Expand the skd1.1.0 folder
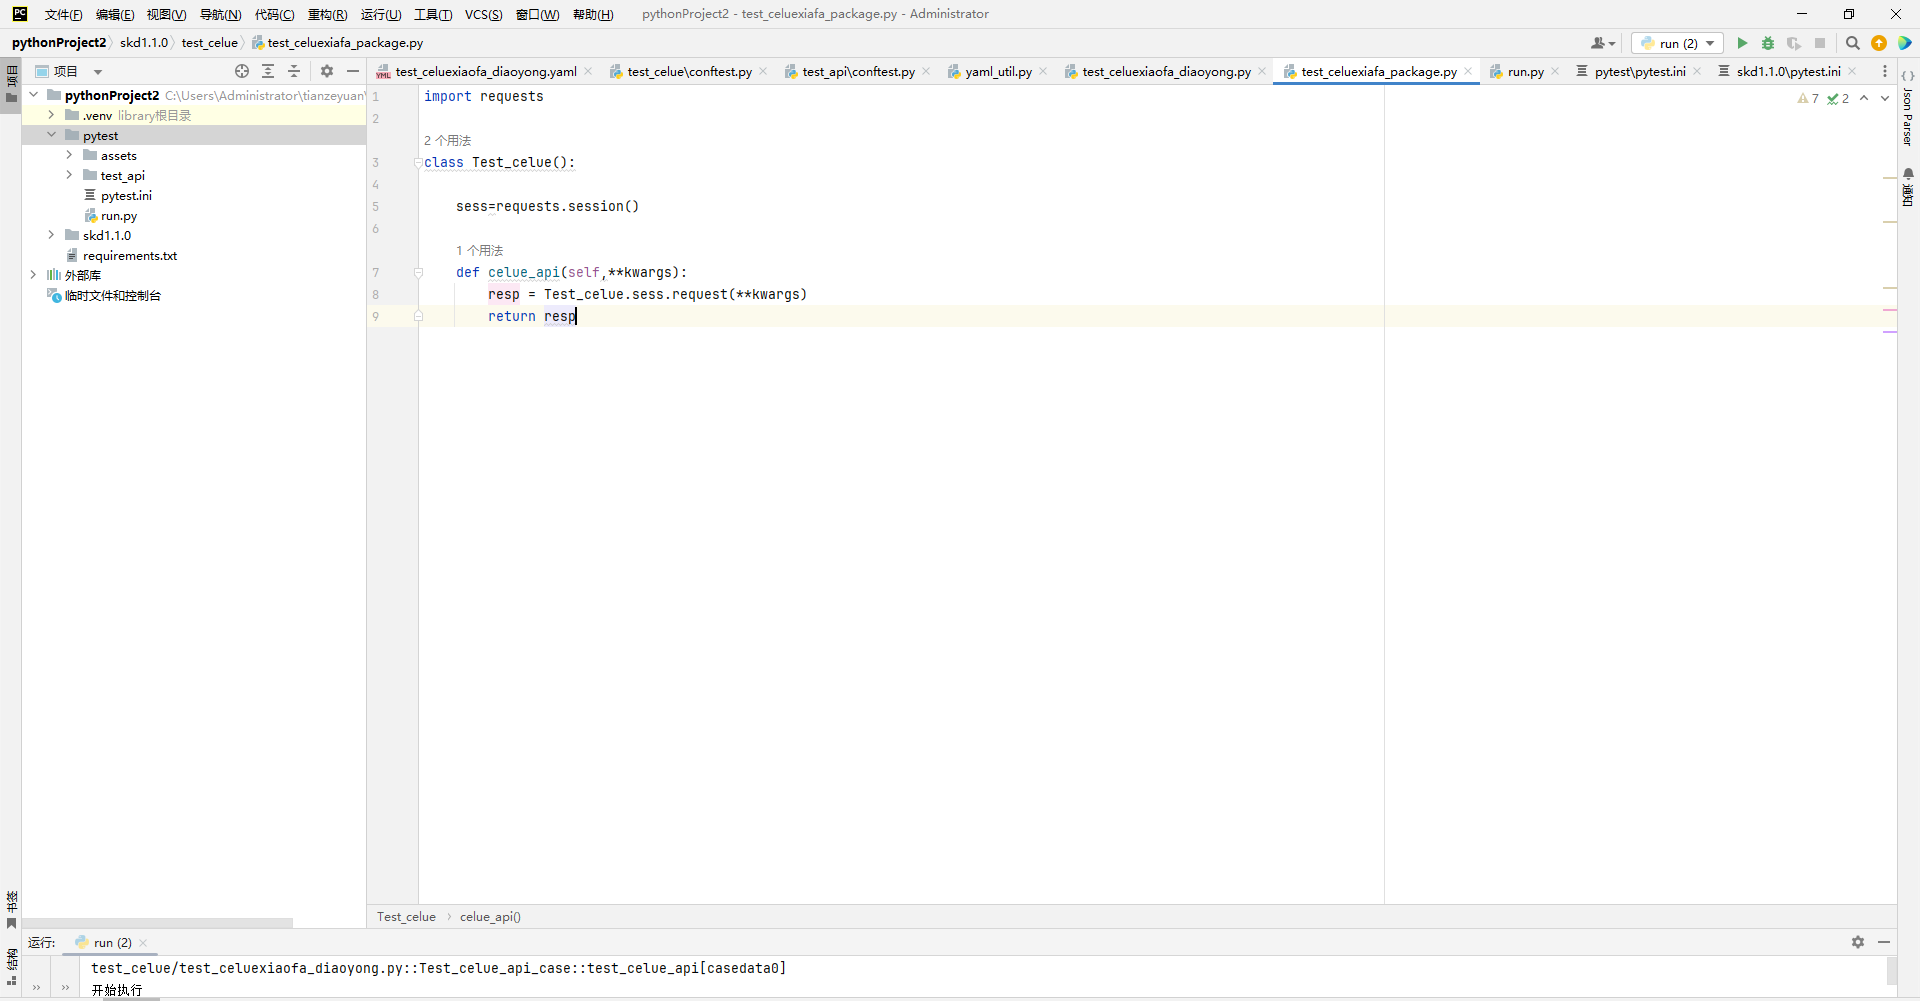 pos(51,235)
